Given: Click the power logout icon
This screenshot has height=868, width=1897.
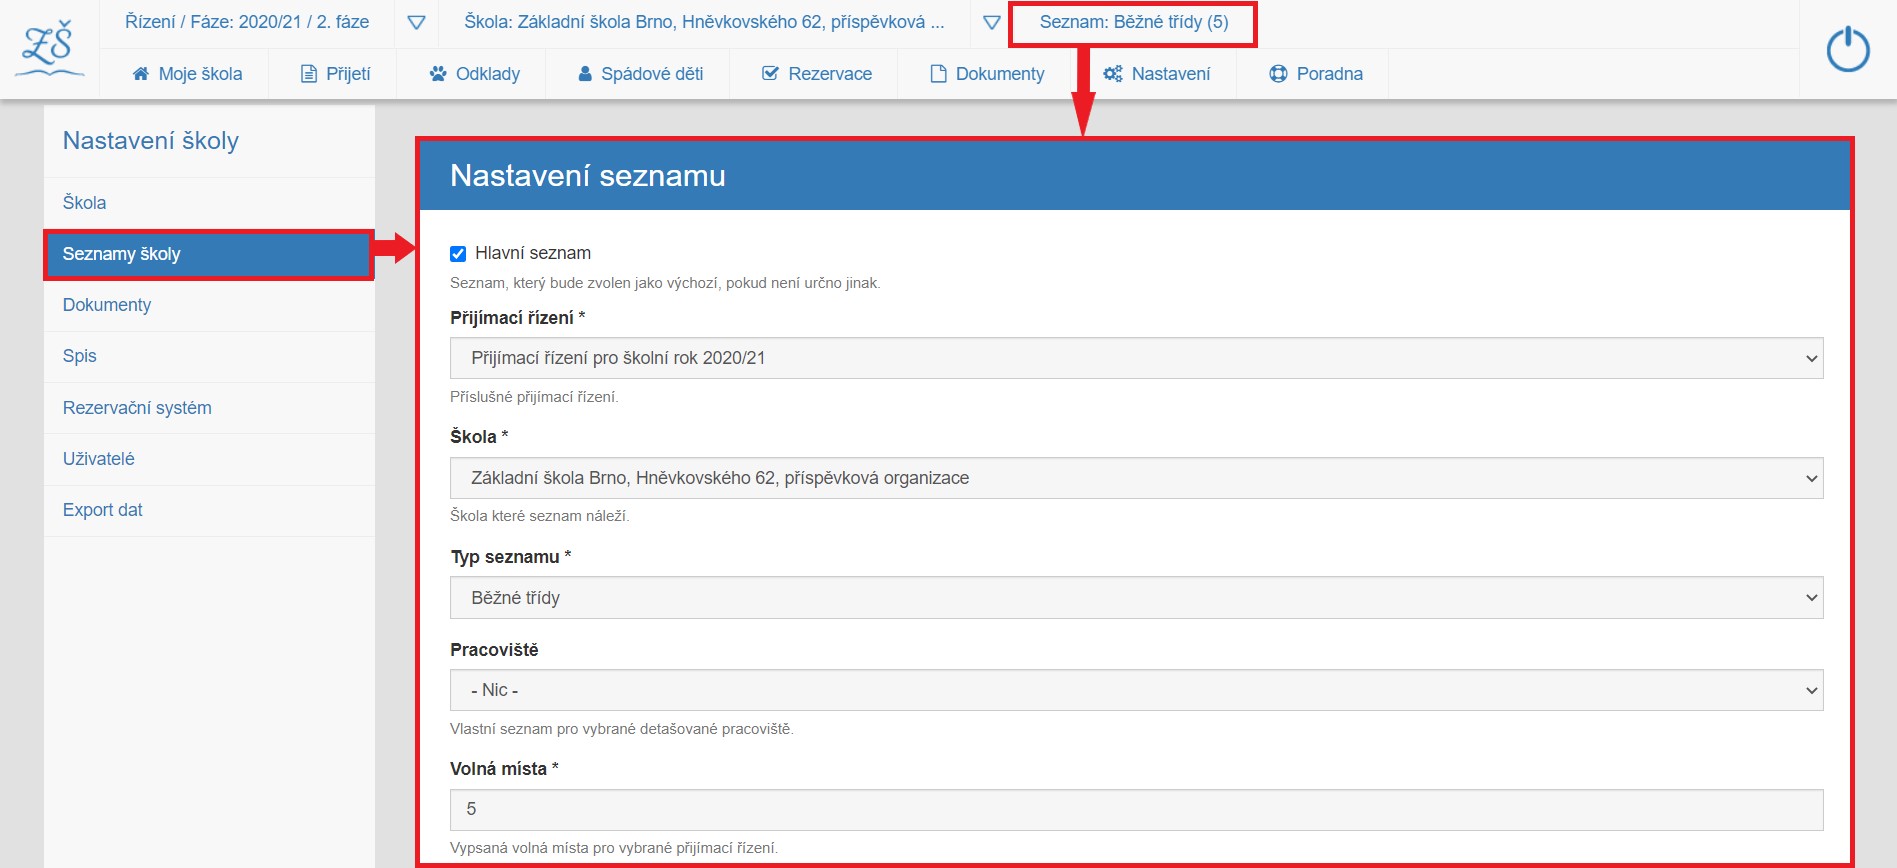Looking at the screenshot, I should tap(1847, 49).
